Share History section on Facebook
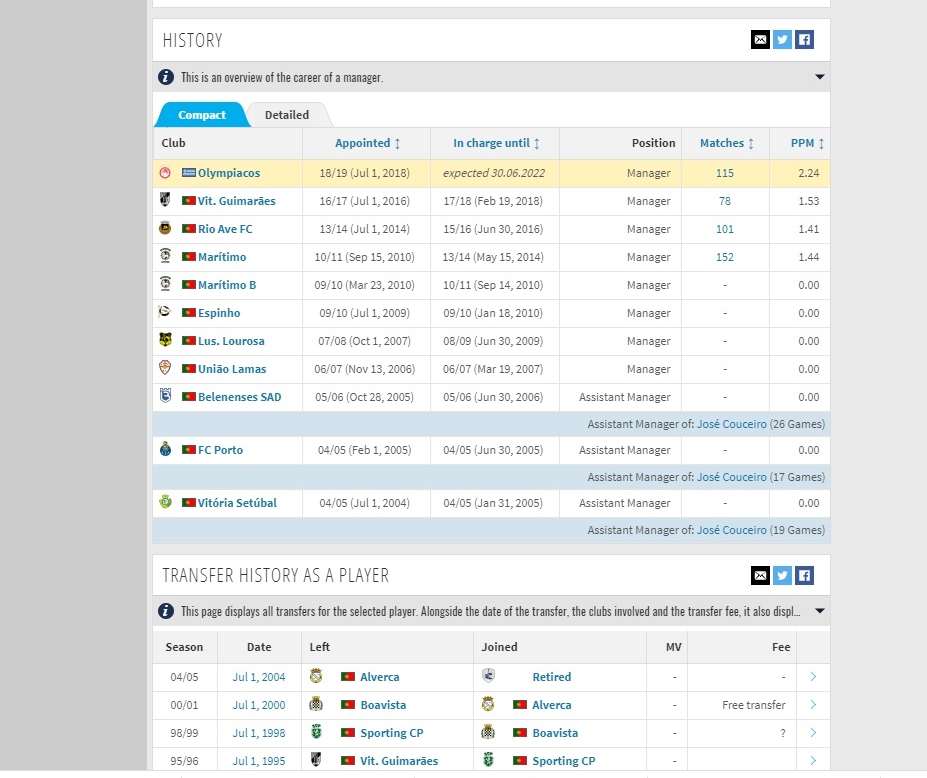 (804, 40)
